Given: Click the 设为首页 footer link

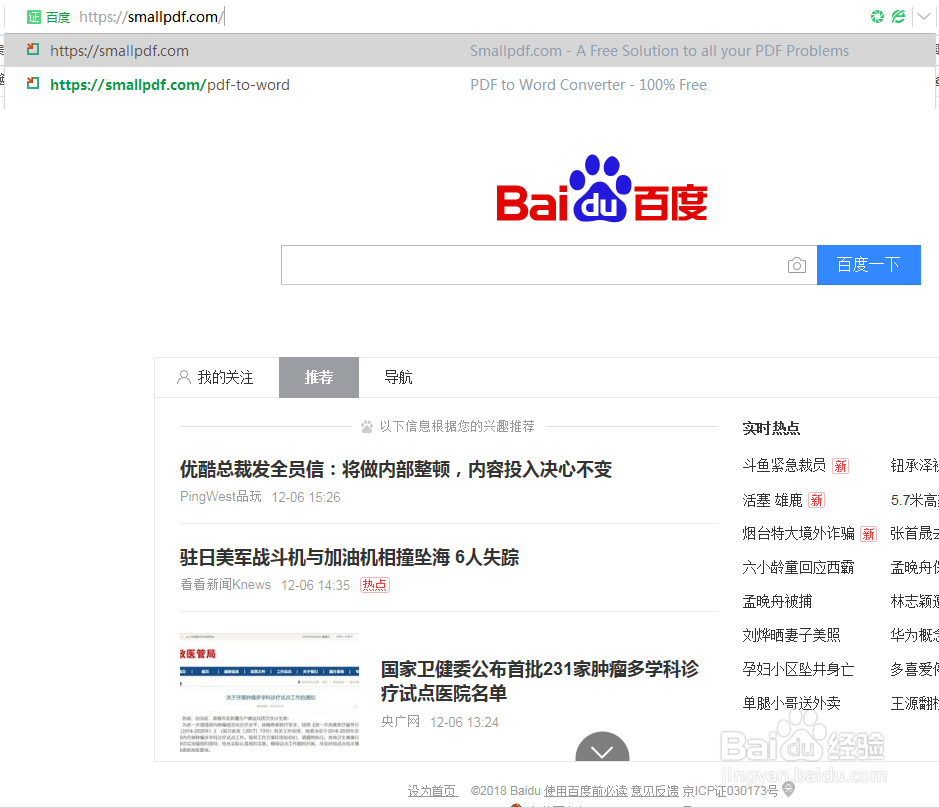Looking at the screenshot, I should click(x=432, y=791).
